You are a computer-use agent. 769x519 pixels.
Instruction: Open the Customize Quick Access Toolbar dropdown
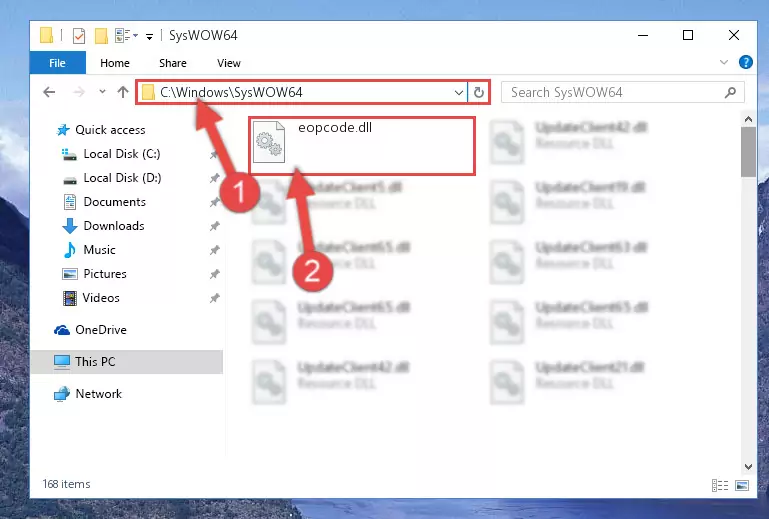(x=149, y=36)
